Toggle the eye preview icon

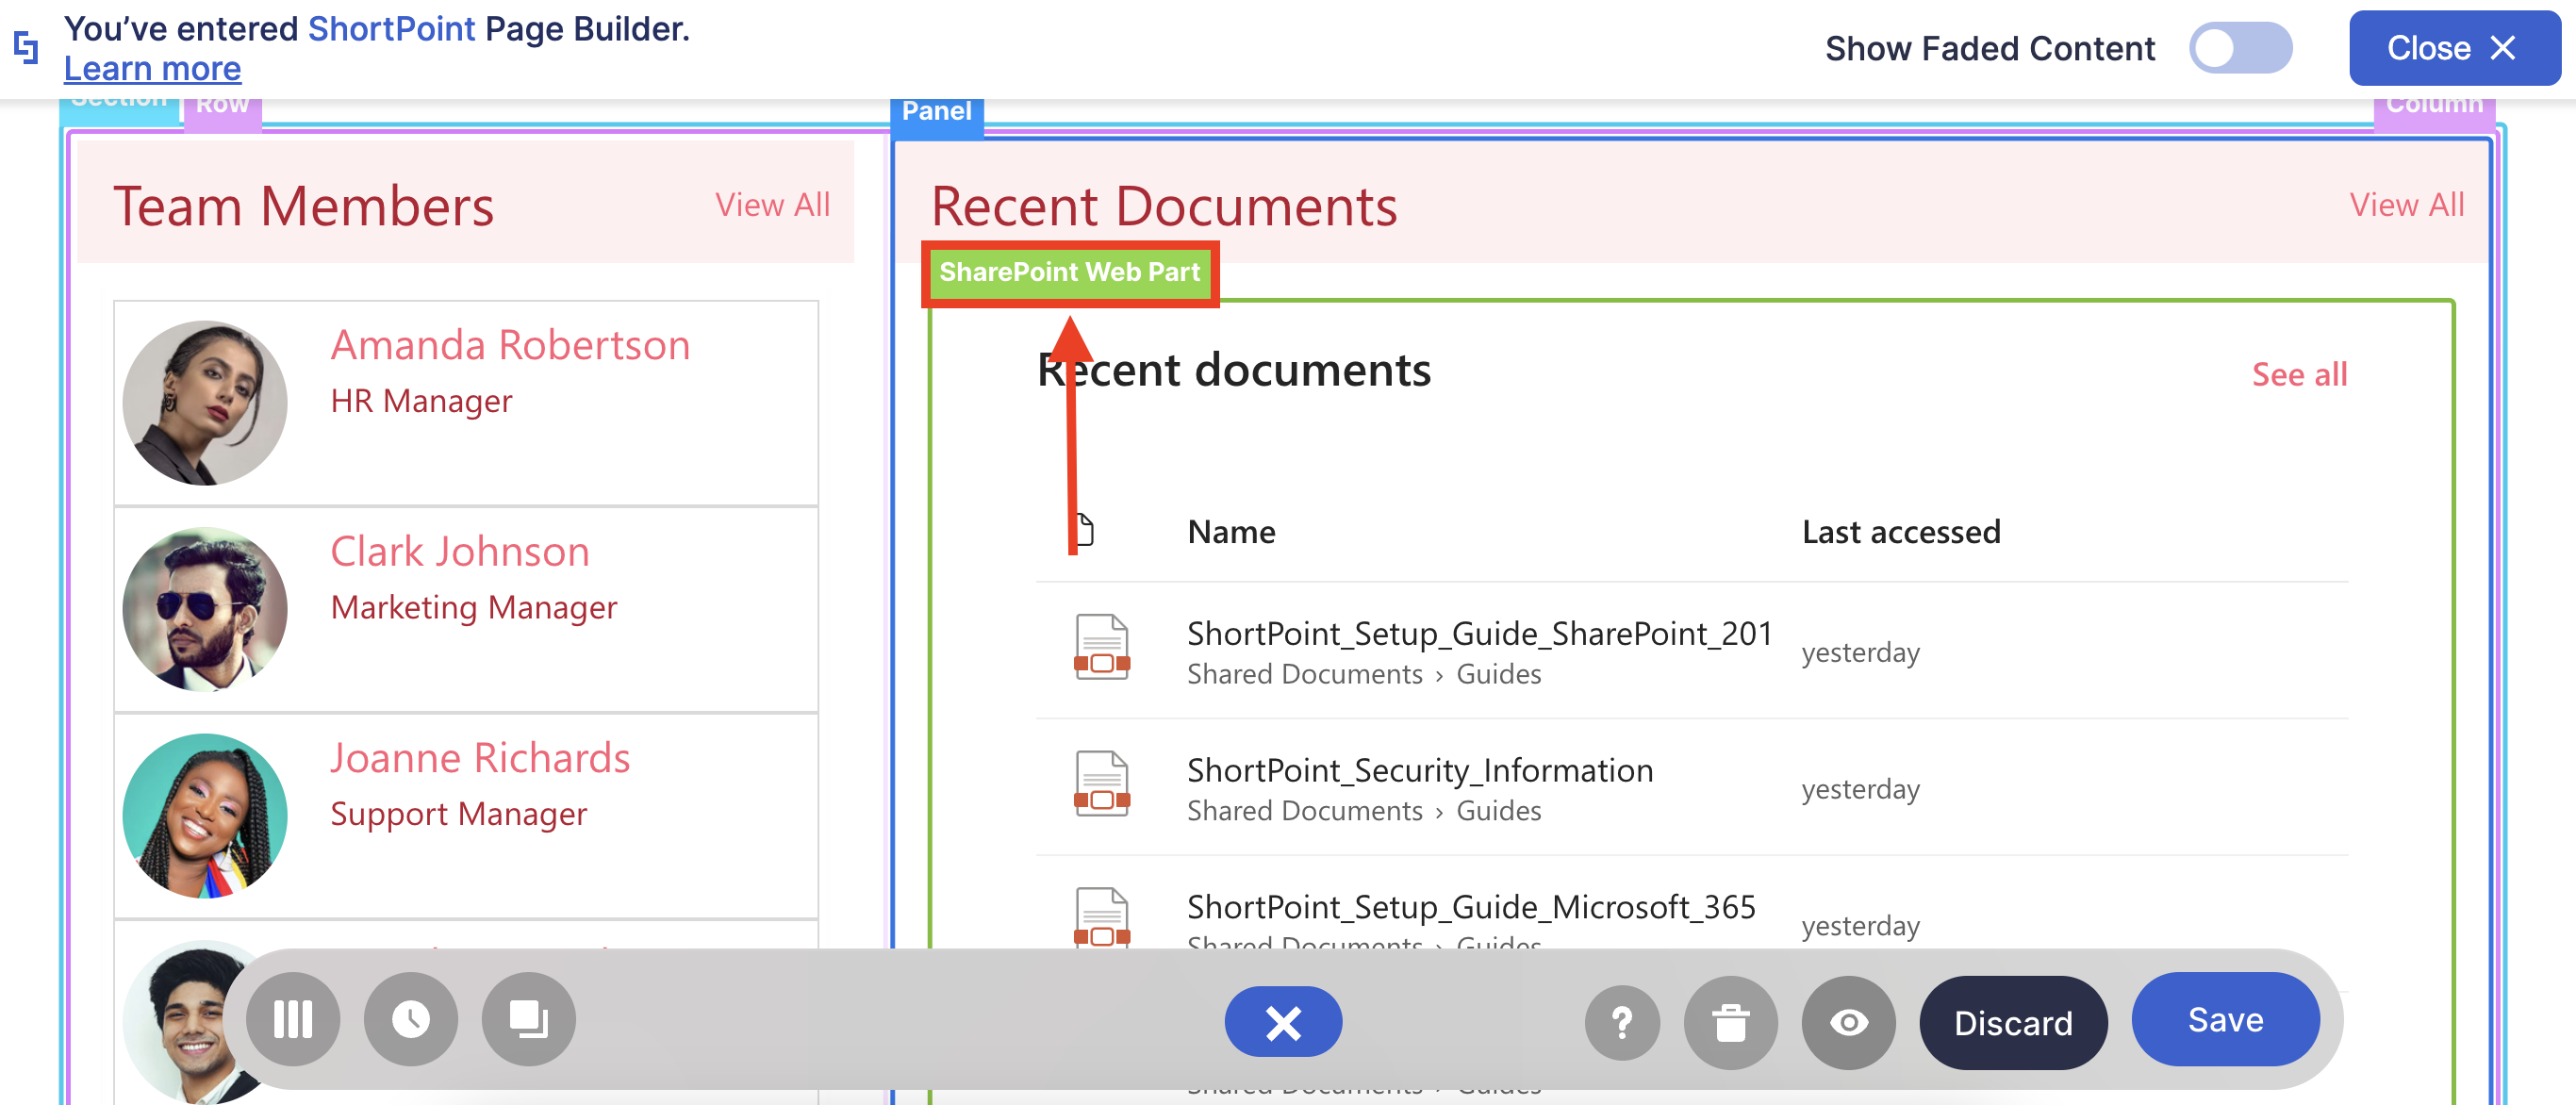pos(1848,1022)
